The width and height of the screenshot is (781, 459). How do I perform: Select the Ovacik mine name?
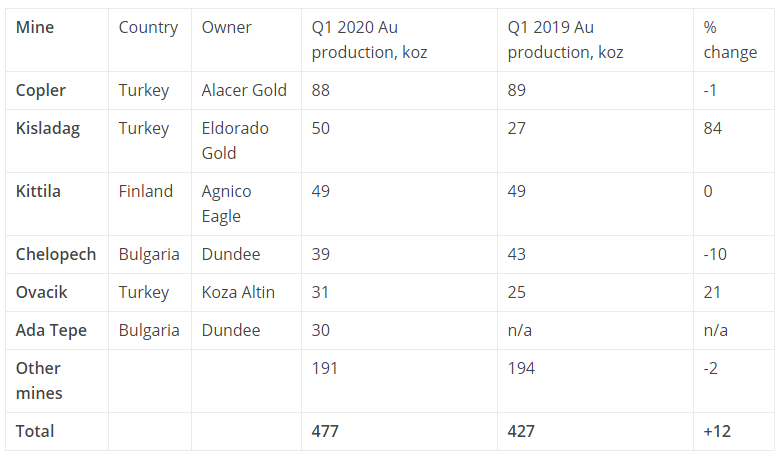(41, 292)
